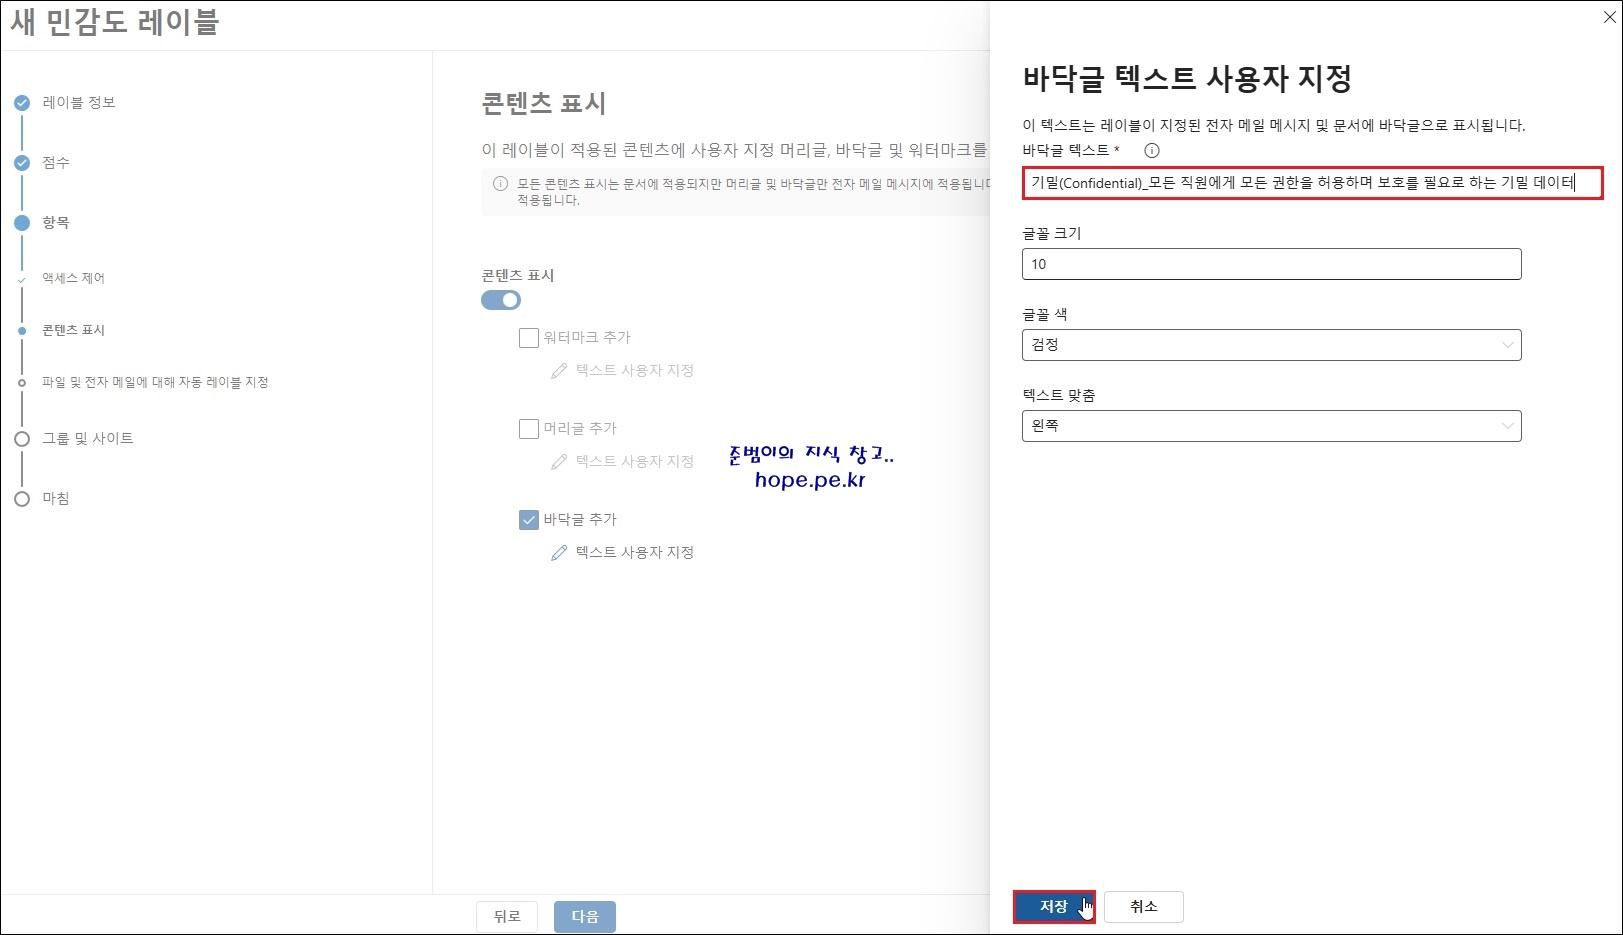
Task: Click the 다음 button
Action: pyautogui.click(x=585, y=917)
